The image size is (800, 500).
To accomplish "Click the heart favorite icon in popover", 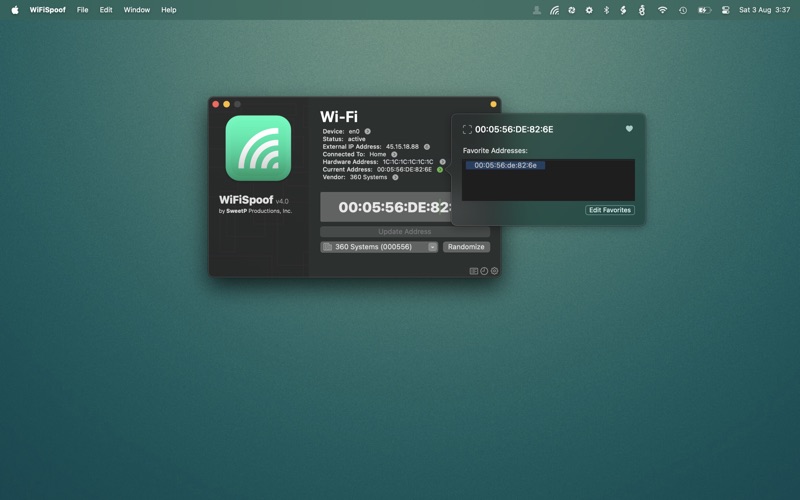I will (629, 129).
